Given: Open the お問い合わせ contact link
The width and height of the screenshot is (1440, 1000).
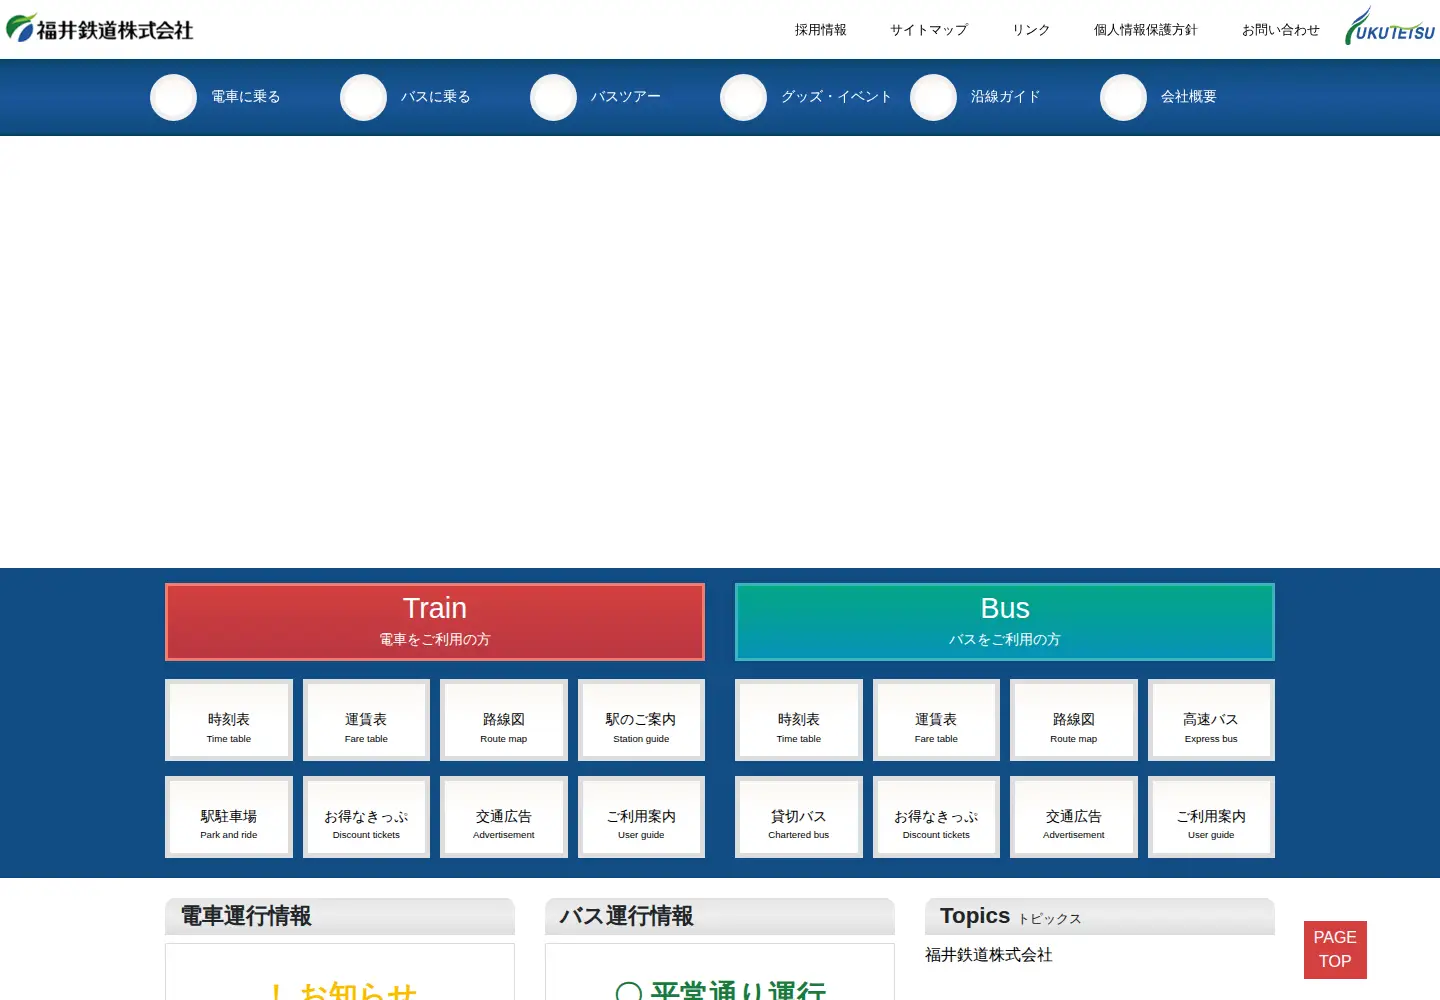Looking at the screenshot, I should tap(1281, 30).
